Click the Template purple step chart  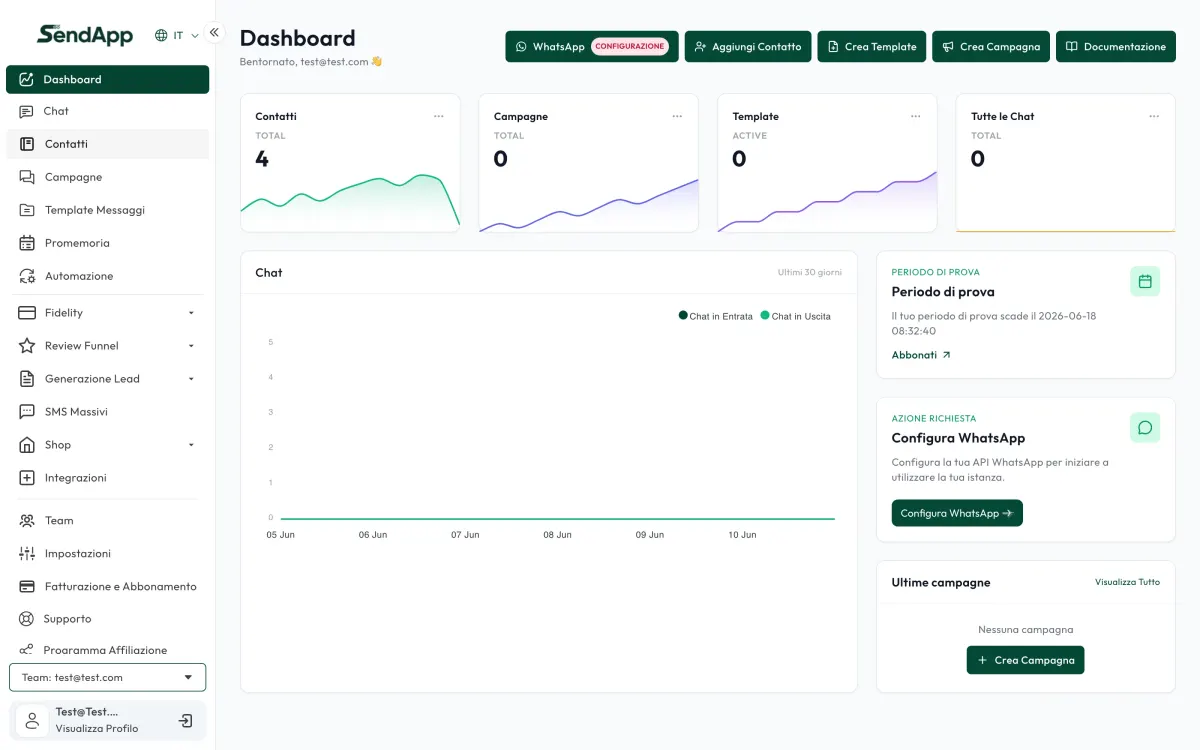[x=827, y=203]
